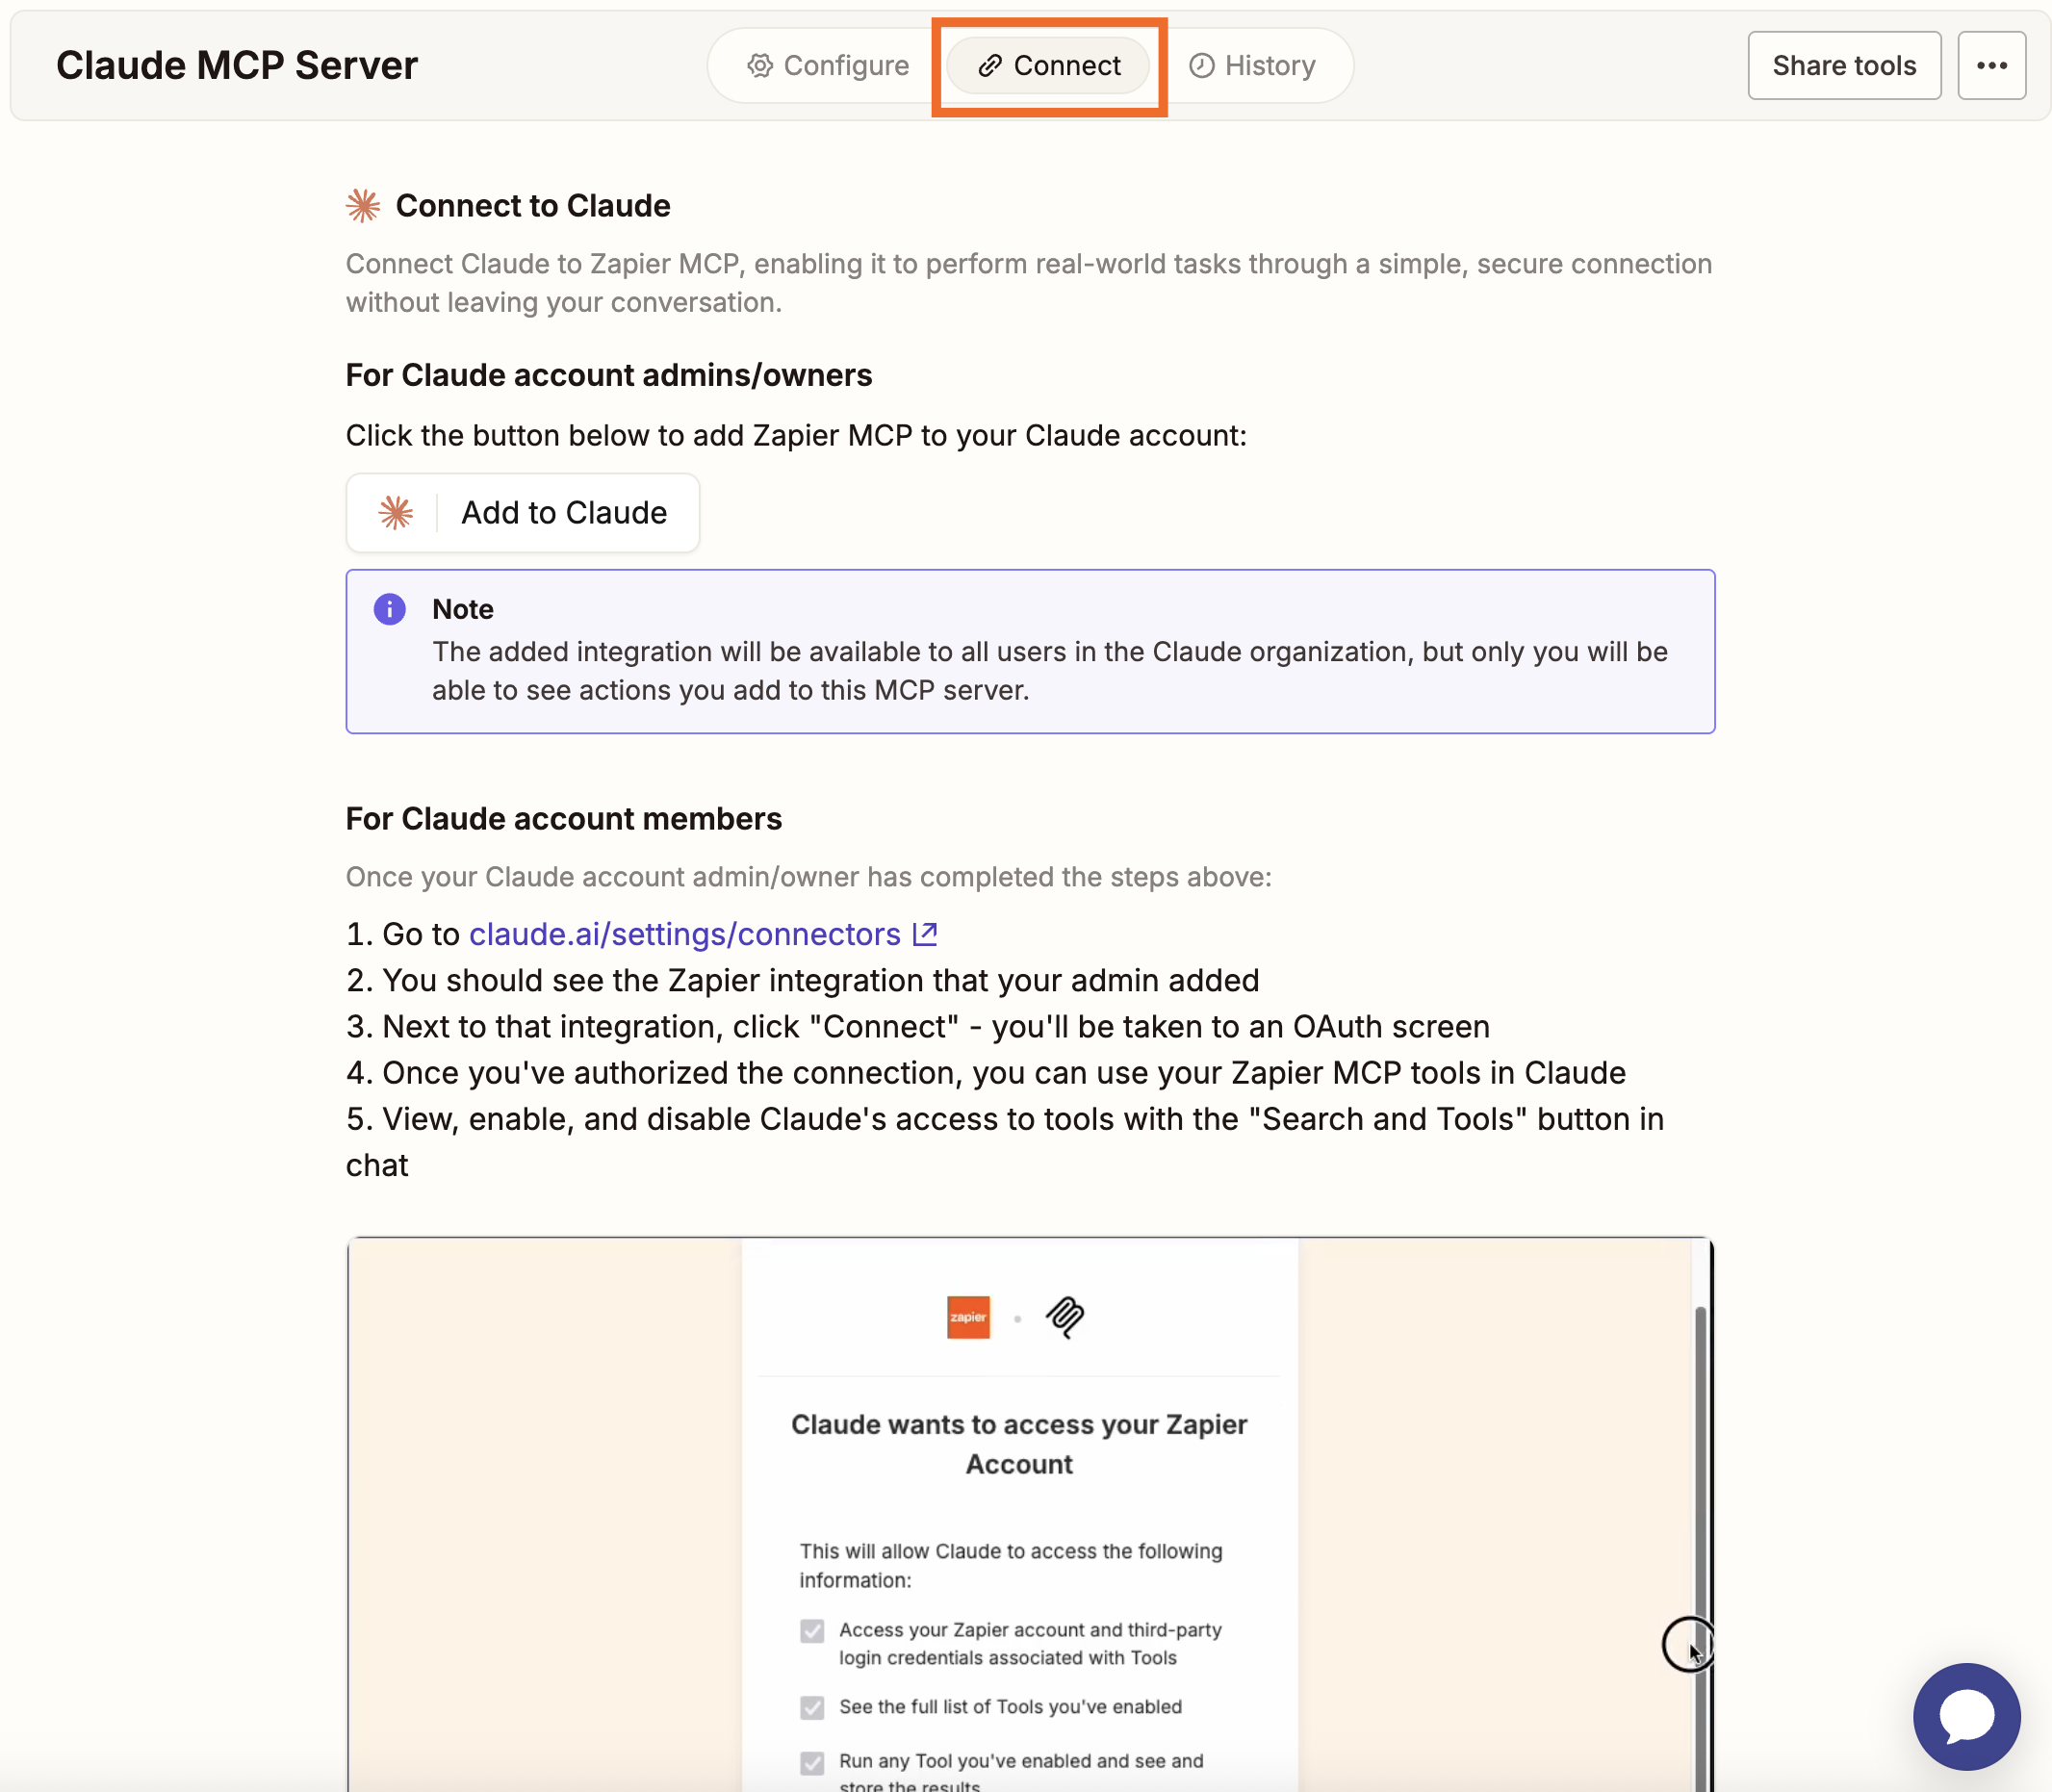
Task: Click the gear icon on the Configure tab
Action: [761, 64]
